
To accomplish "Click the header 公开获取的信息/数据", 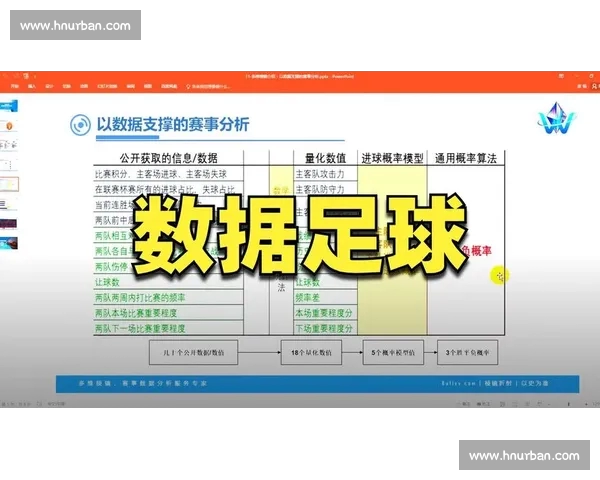I will pos(168,158).
